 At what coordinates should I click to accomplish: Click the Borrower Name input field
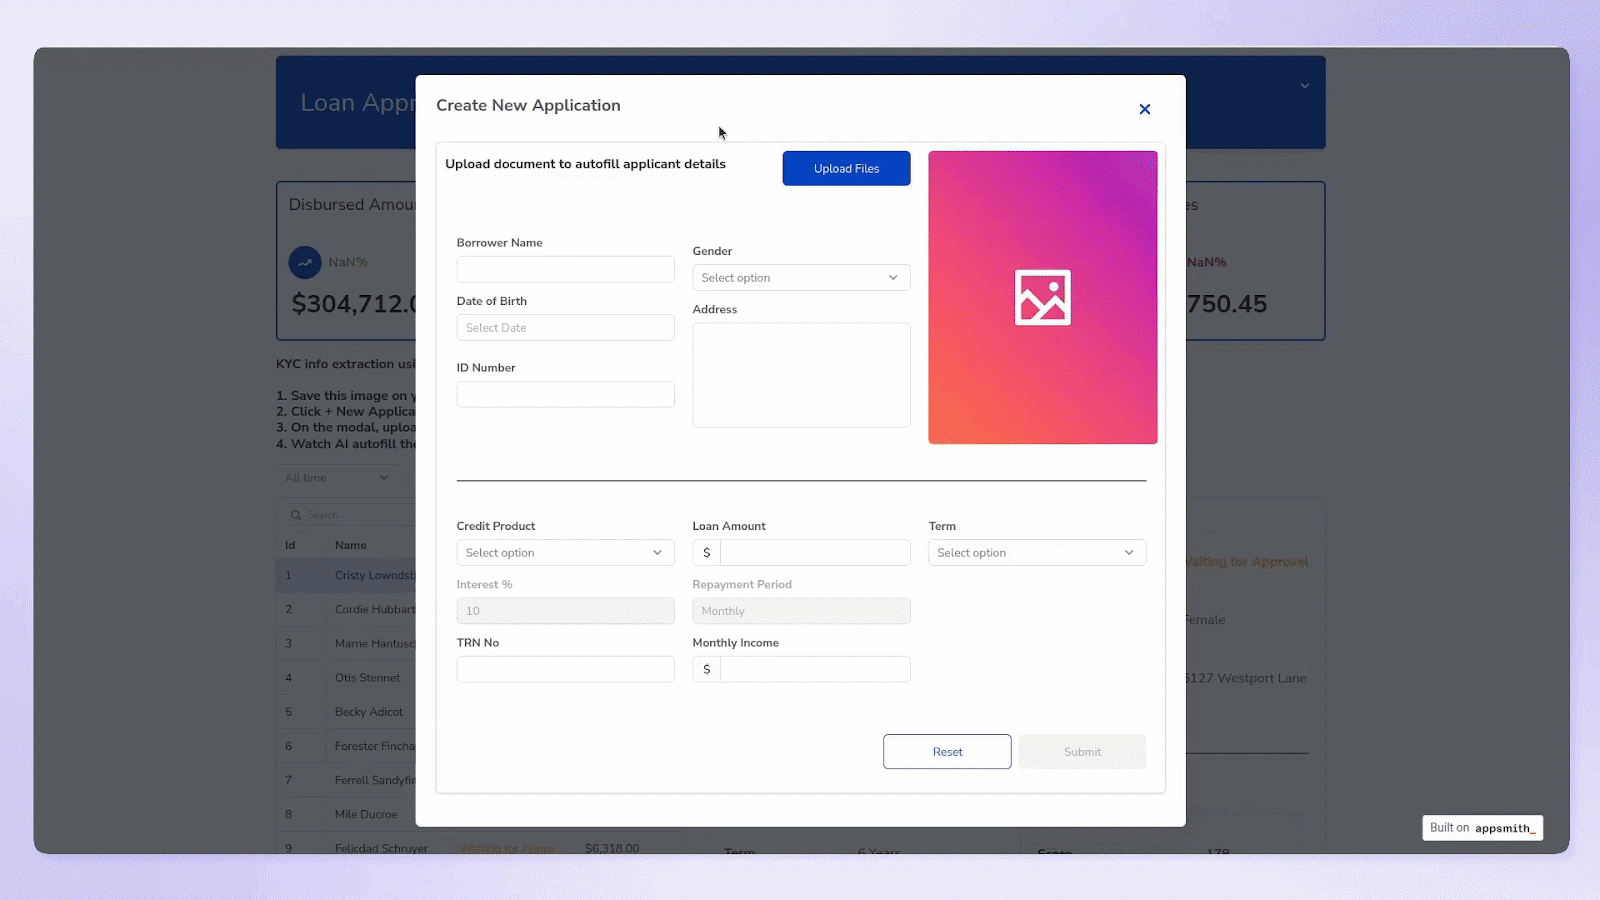coord(565,268)
